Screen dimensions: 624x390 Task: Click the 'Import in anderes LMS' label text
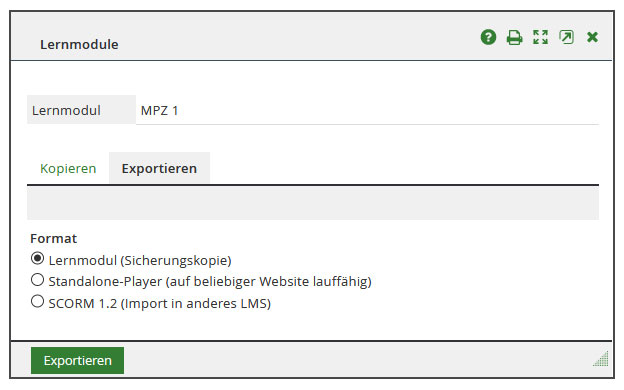[x=195, y=304]
